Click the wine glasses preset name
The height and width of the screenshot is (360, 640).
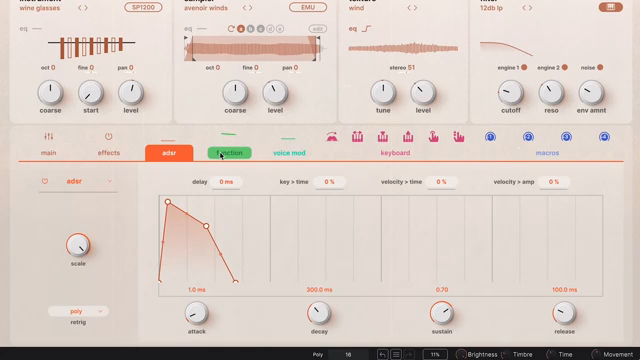[40, 8]
